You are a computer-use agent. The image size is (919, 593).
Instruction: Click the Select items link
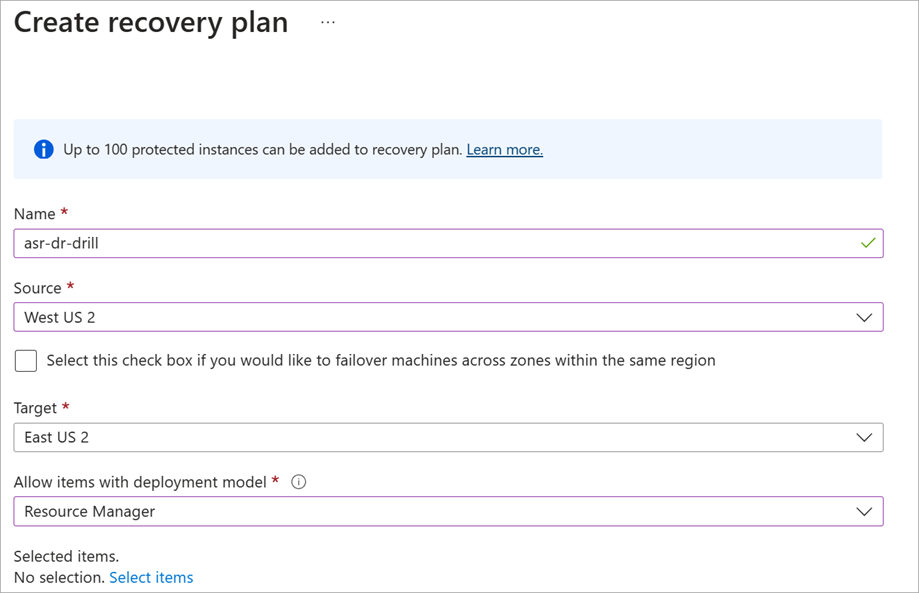151,578
